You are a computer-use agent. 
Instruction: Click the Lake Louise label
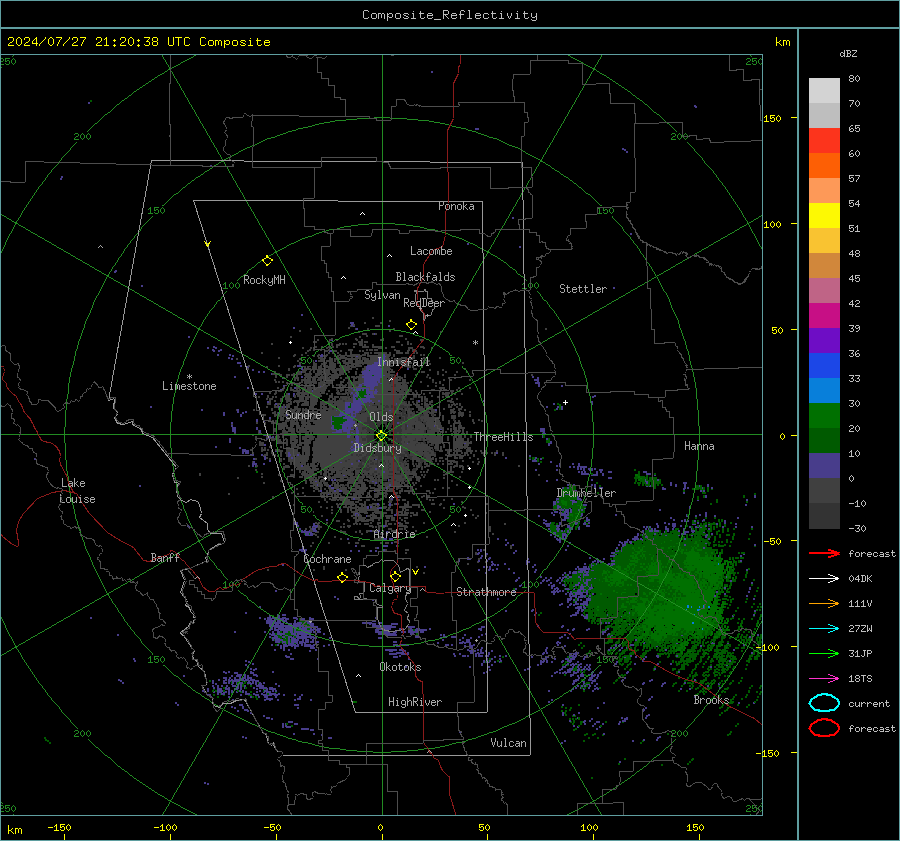click(x=77, y=491)
